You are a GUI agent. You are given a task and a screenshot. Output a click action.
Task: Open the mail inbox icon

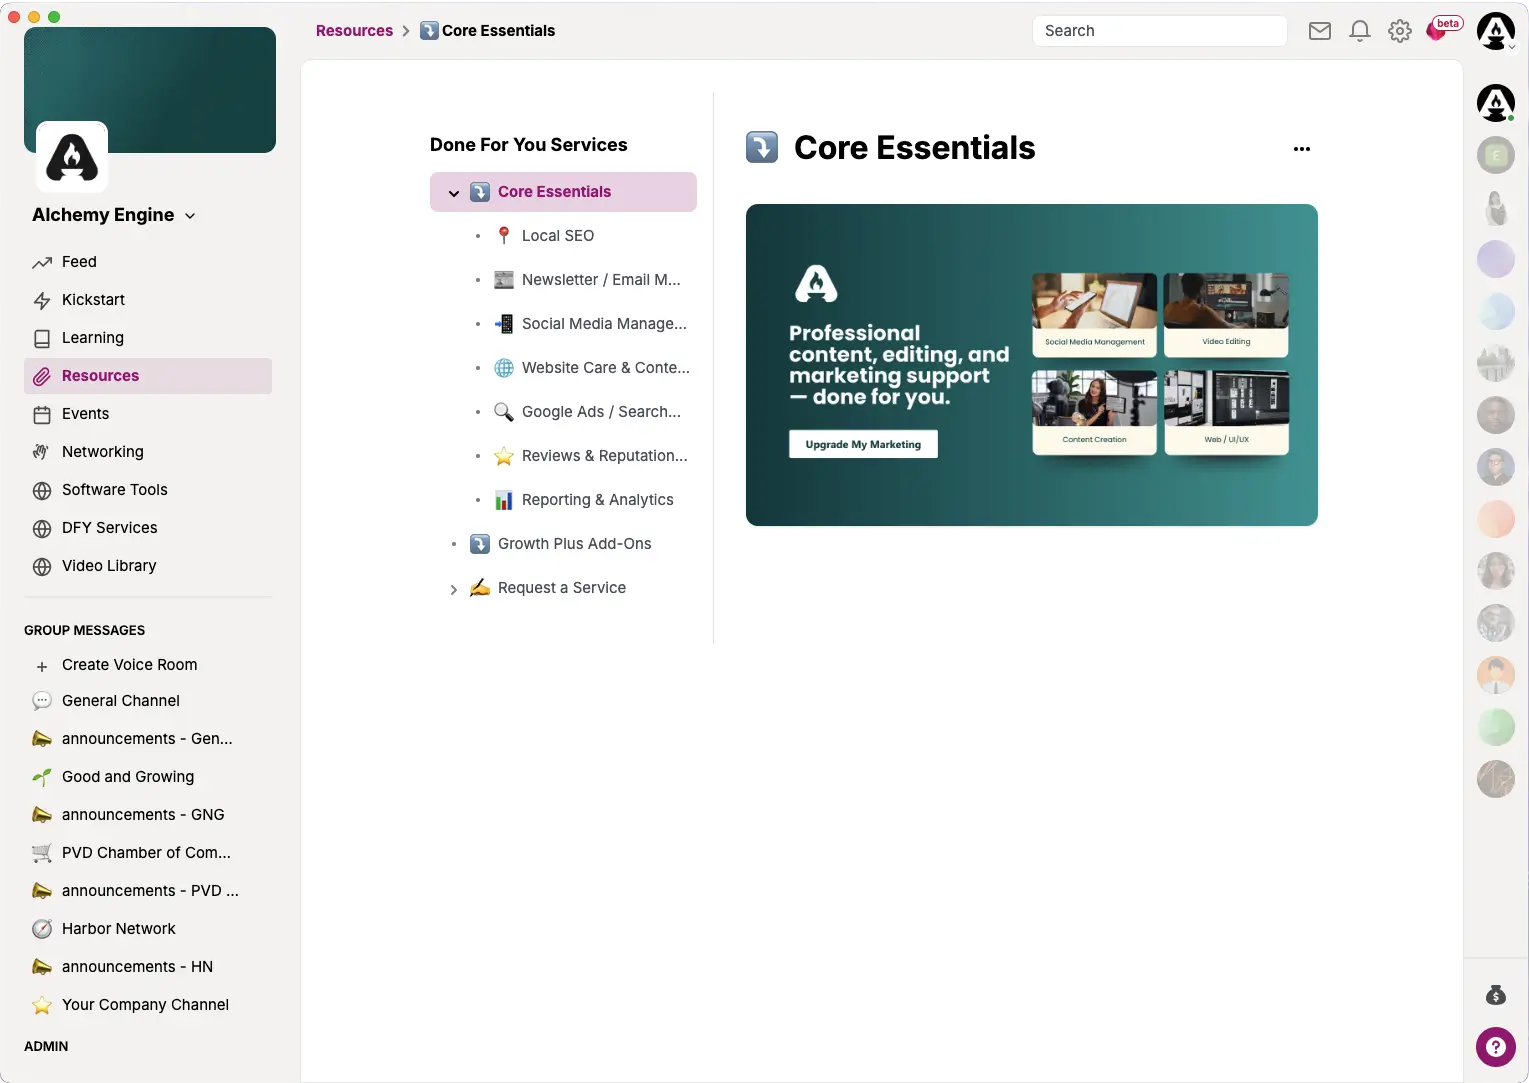pos(1319,31)
